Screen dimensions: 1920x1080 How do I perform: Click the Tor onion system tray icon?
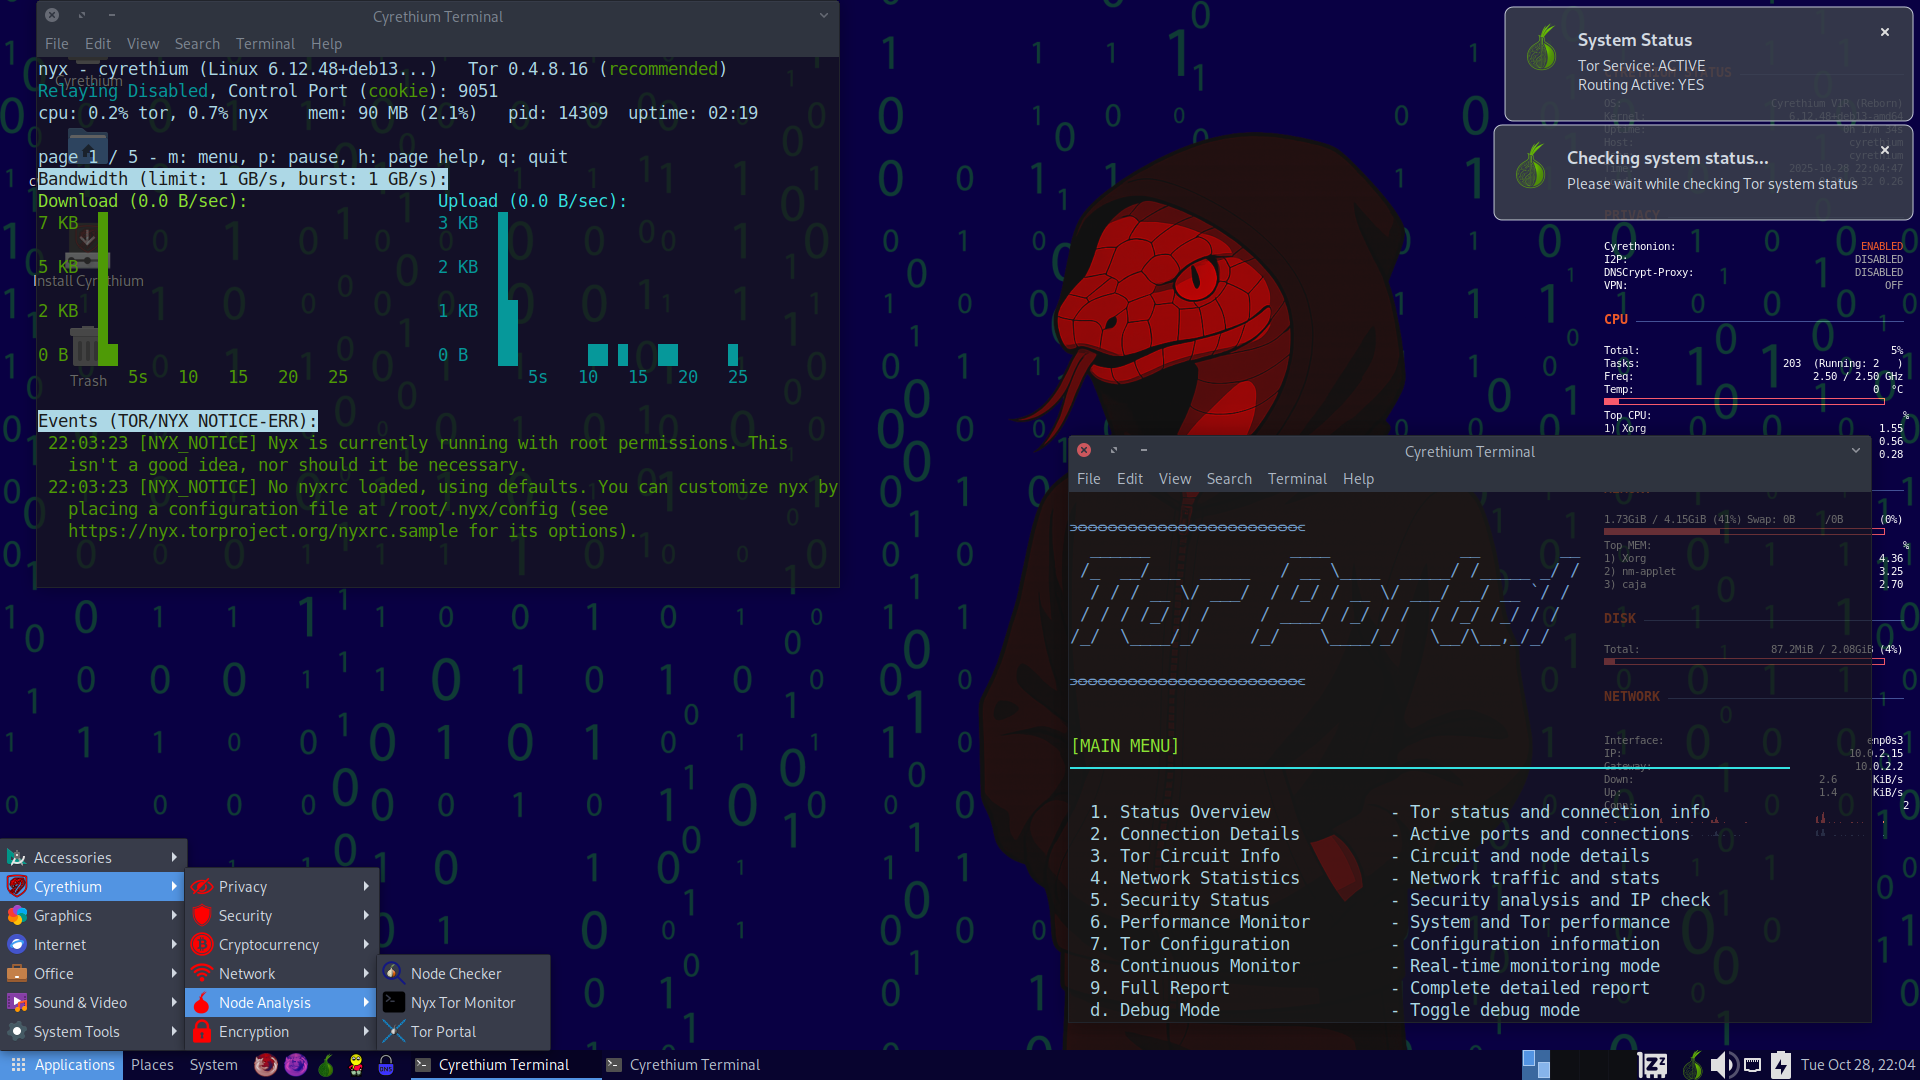[x=1692, y=1065]
